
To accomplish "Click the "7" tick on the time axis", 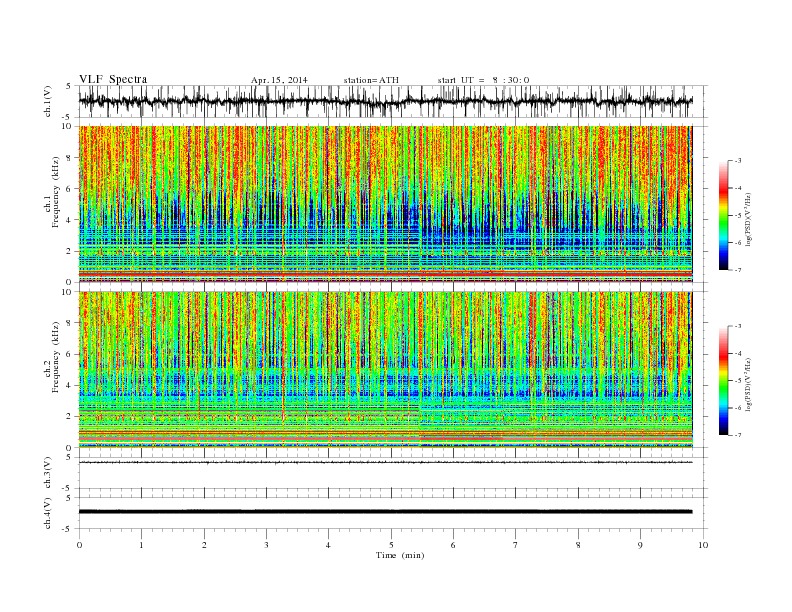I will point(516,545).
